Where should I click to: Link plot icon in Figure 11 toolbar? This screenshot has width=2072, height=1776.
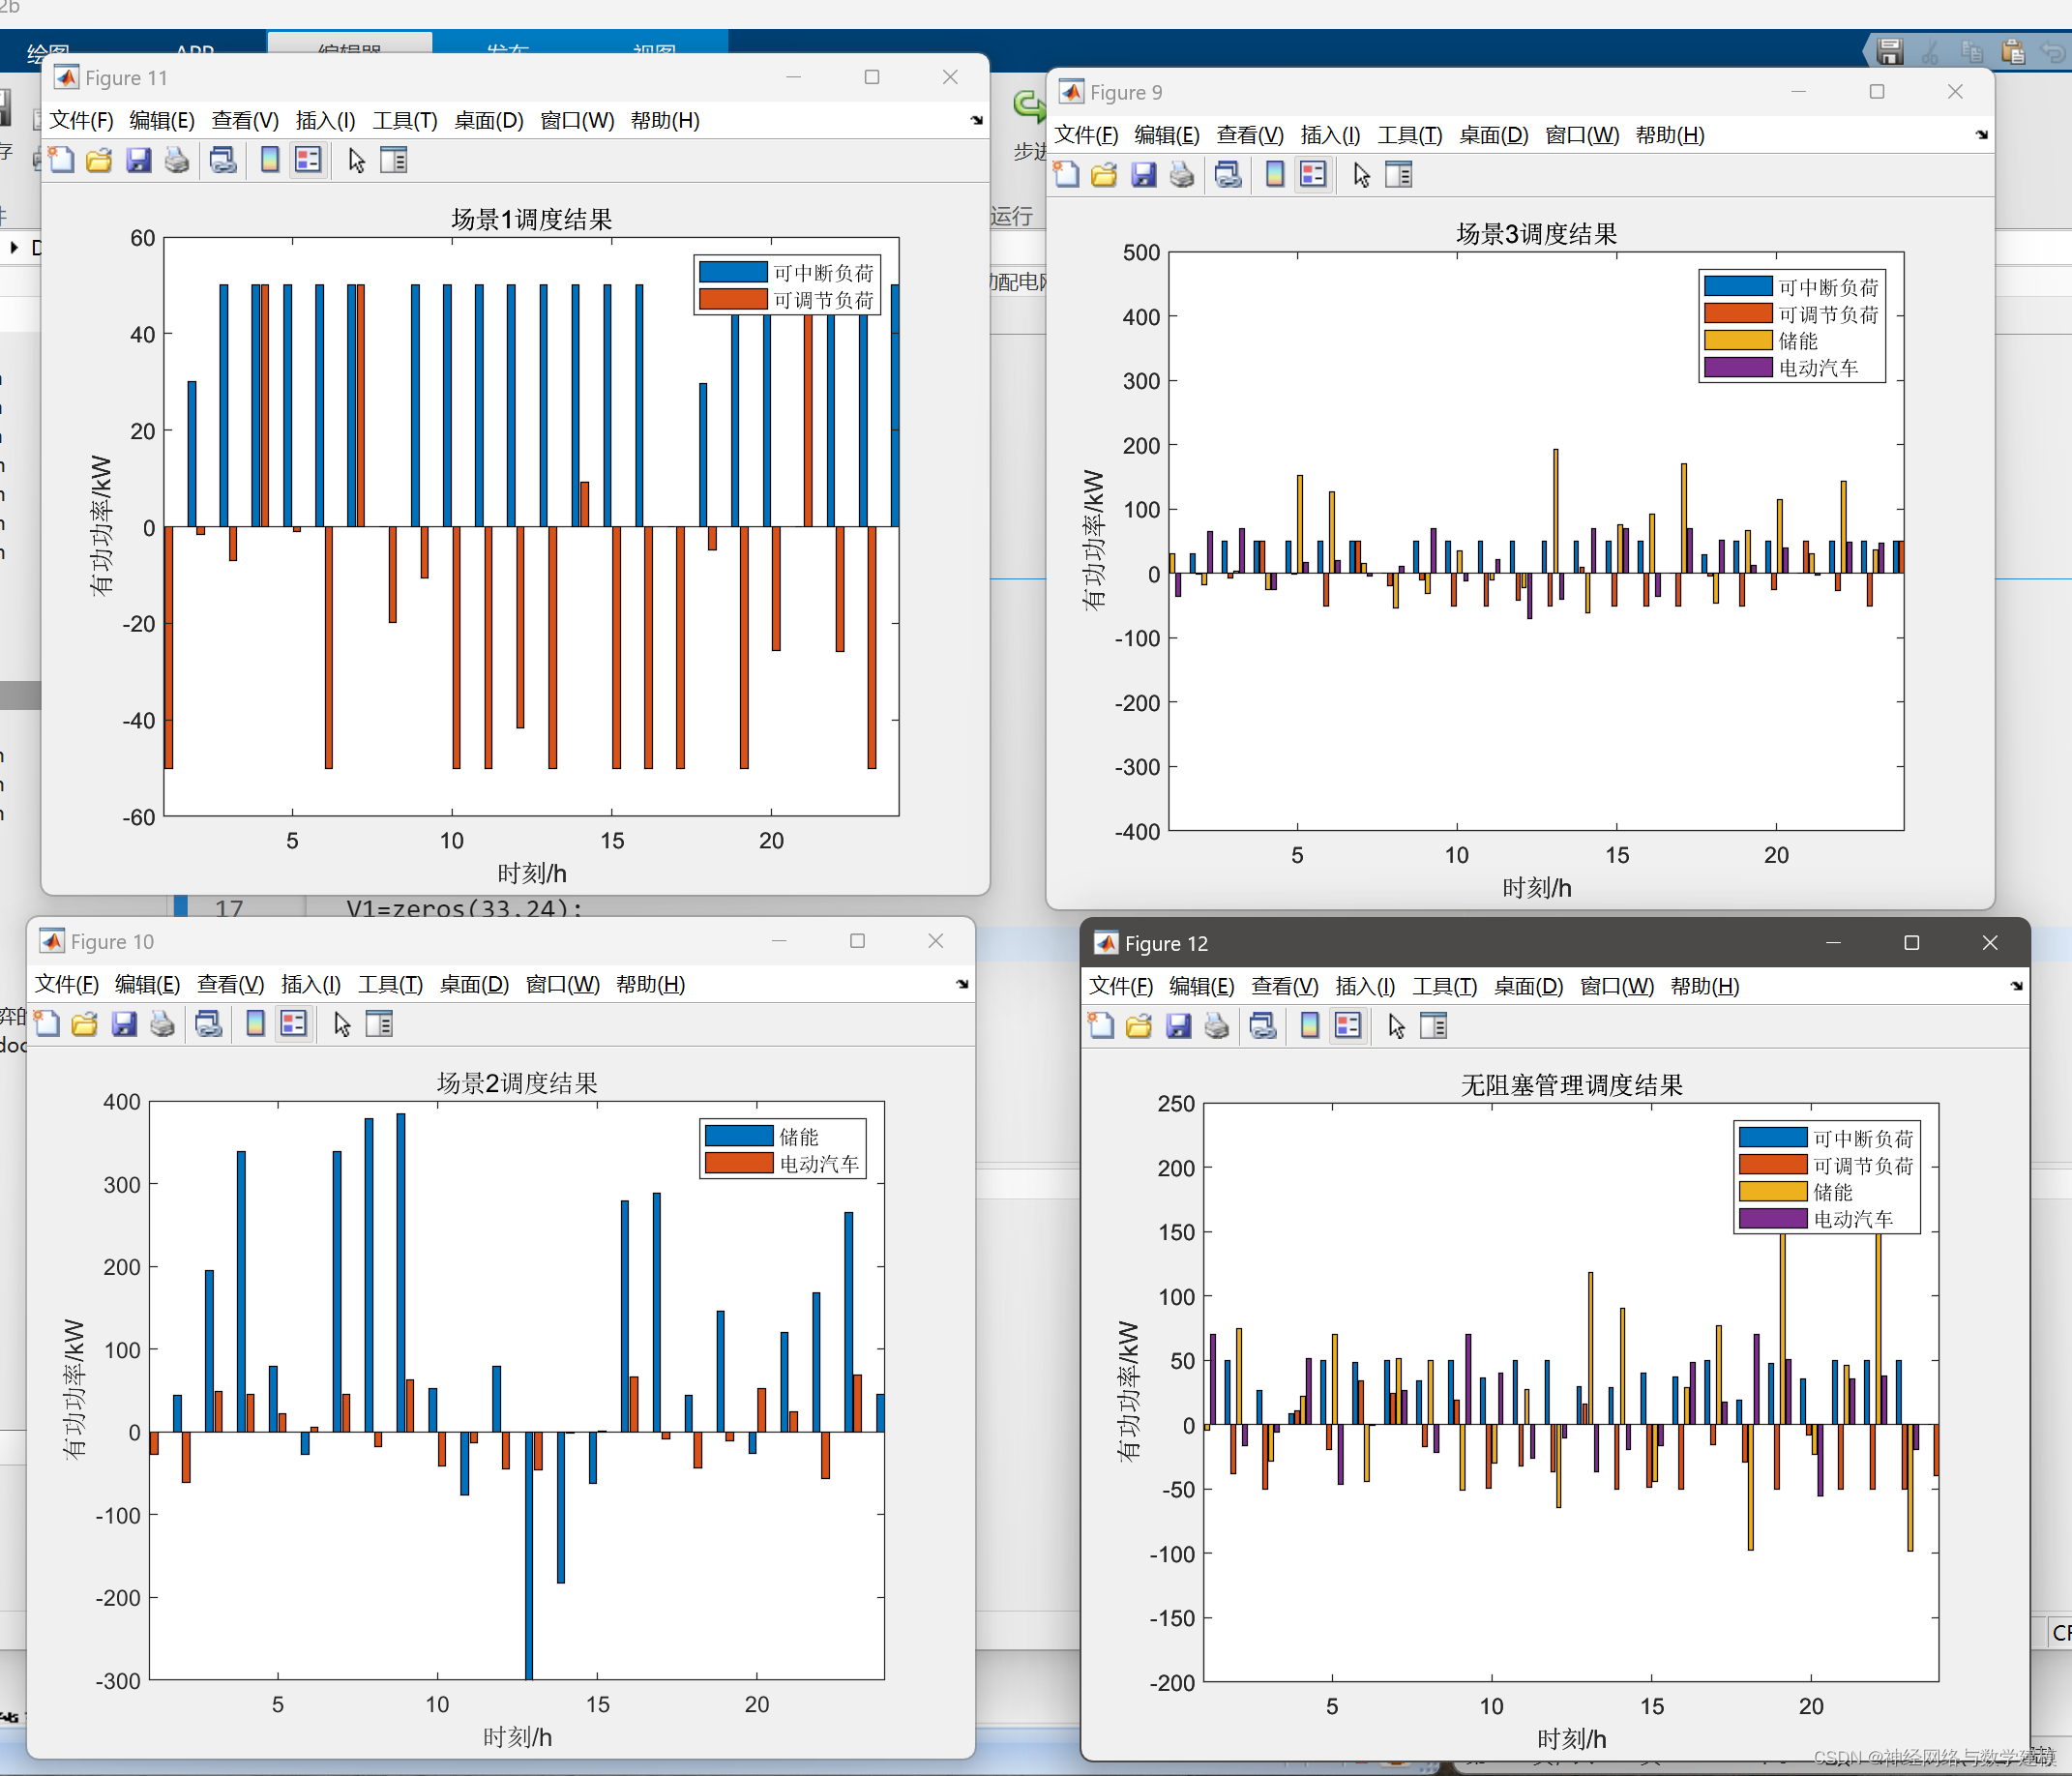click(223, 160)
